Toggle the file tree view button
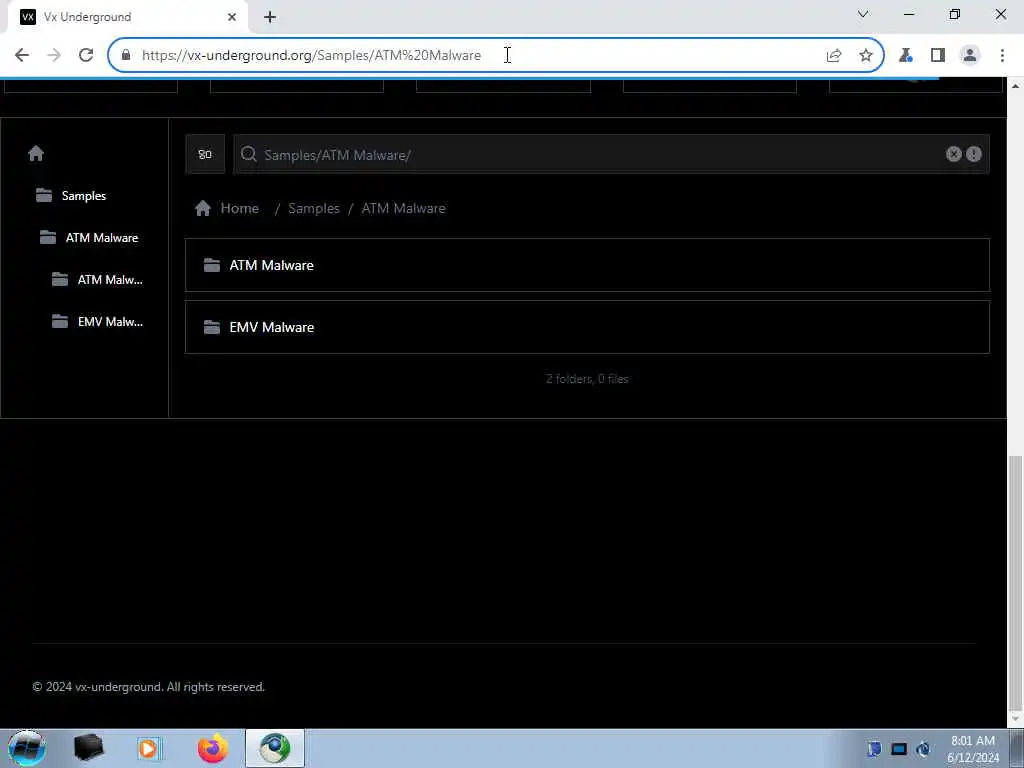The image size is (1024, 768). [205, 154]
